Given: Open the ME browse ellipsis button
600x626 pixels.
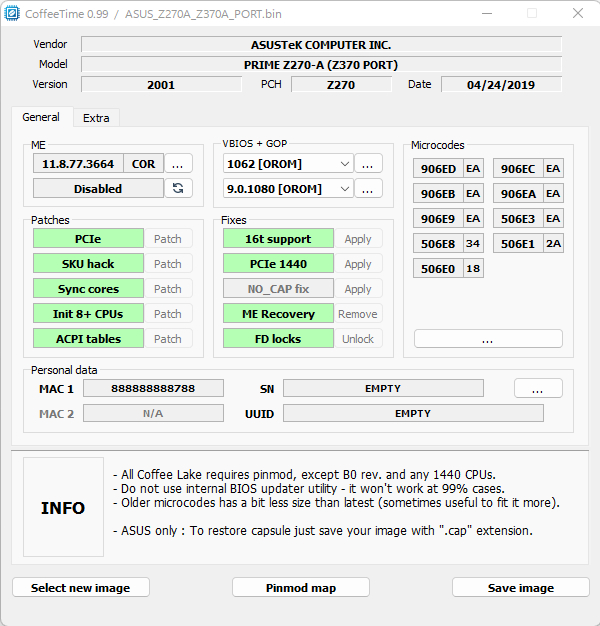Looking at the screenshot, I should (x=178, y=164).
